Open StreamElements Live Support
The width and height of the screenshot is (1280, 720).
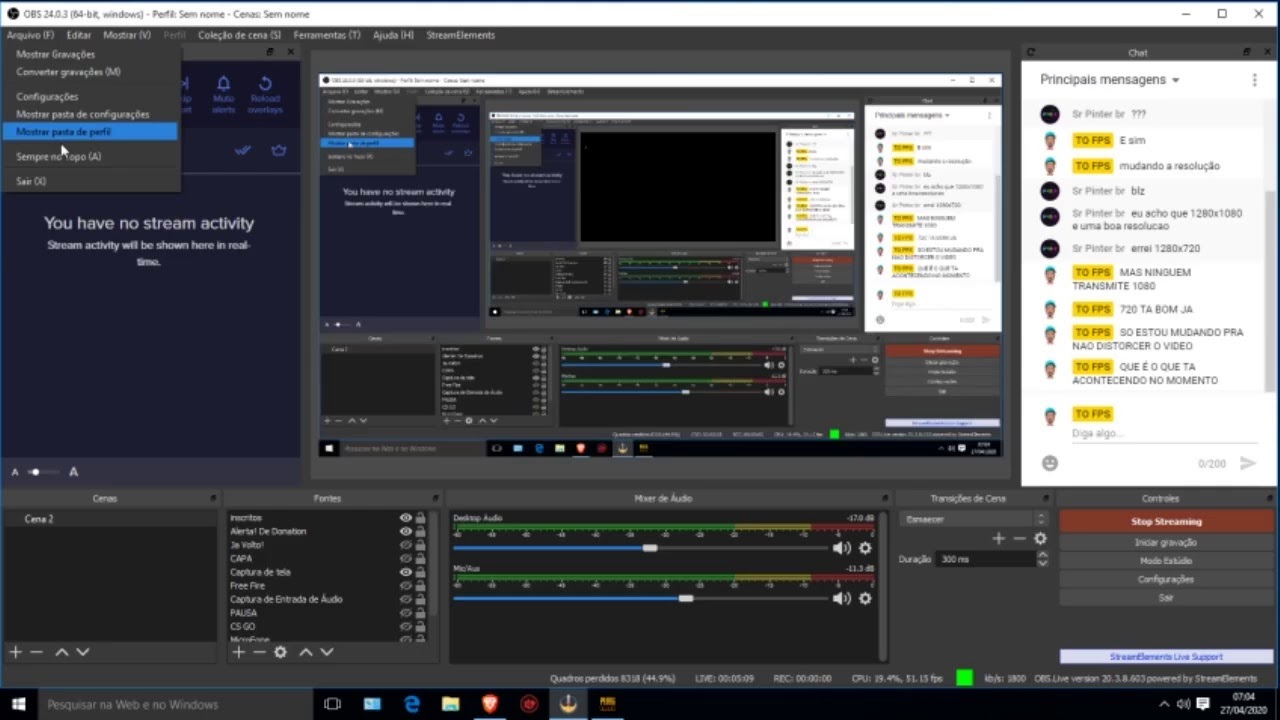tap(1166, 657)
